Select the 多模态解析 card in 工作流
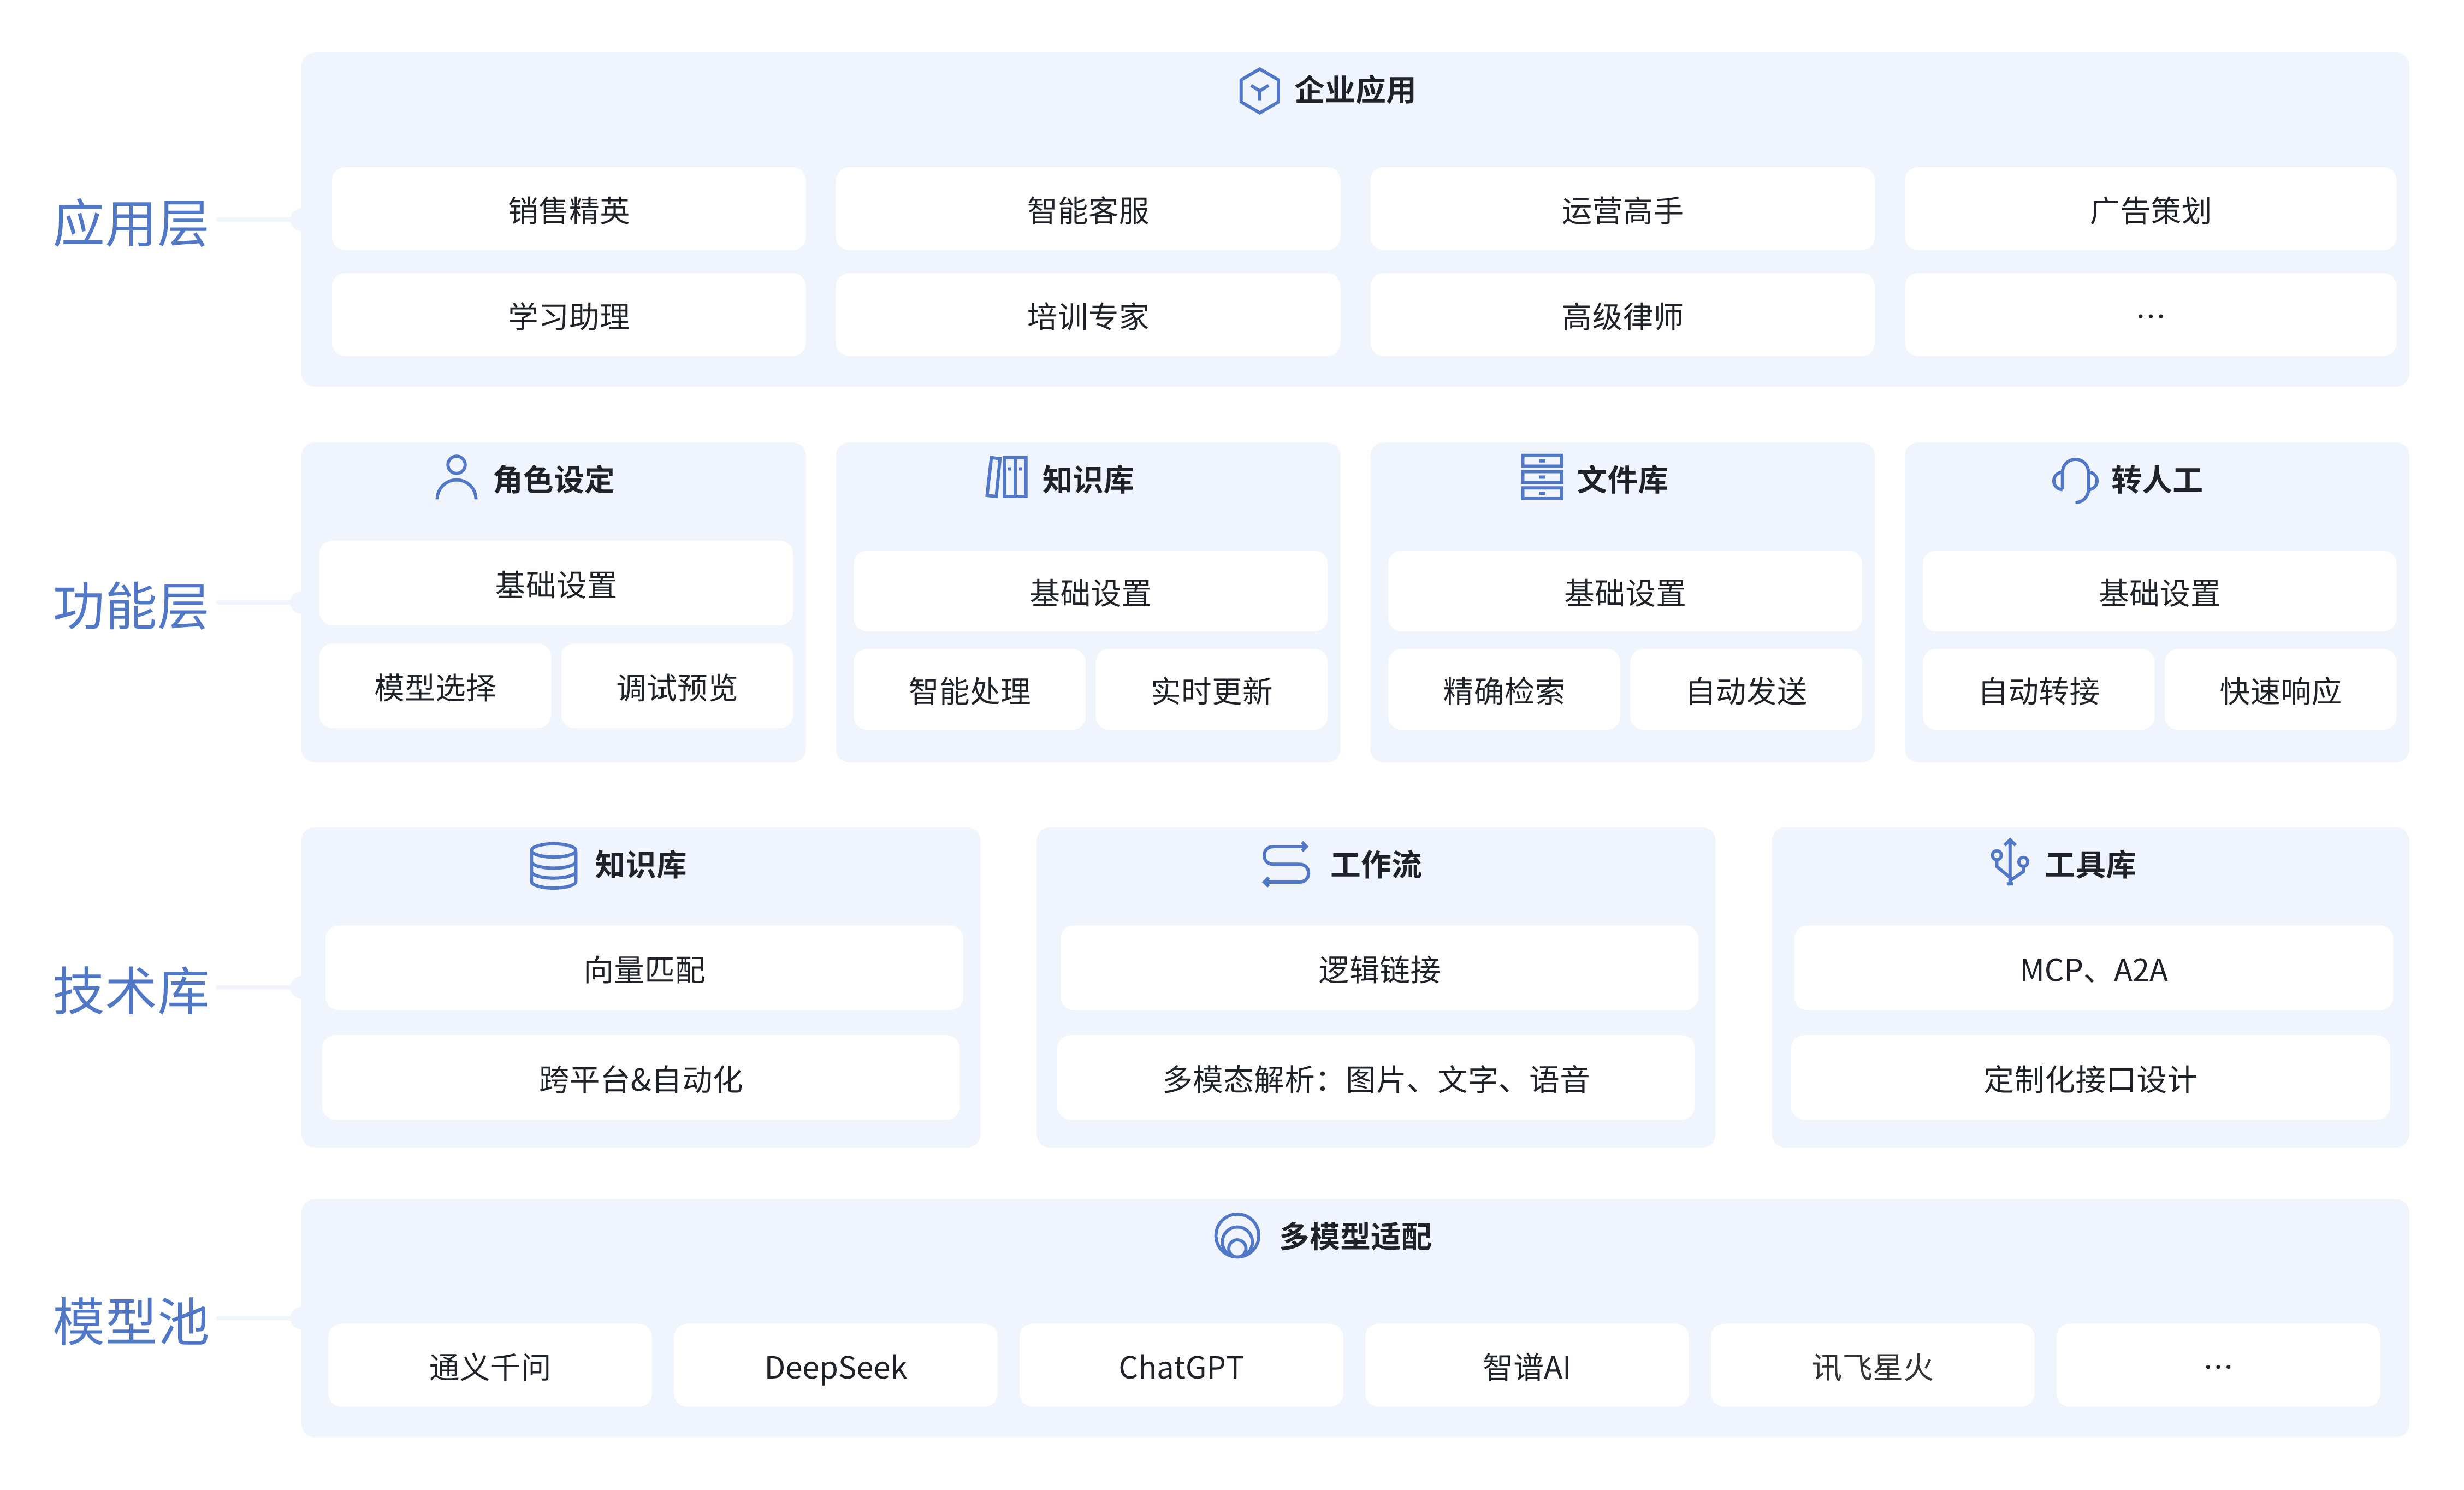This screenshot has height=1490, width=2464. (x=1376, y=1078)
